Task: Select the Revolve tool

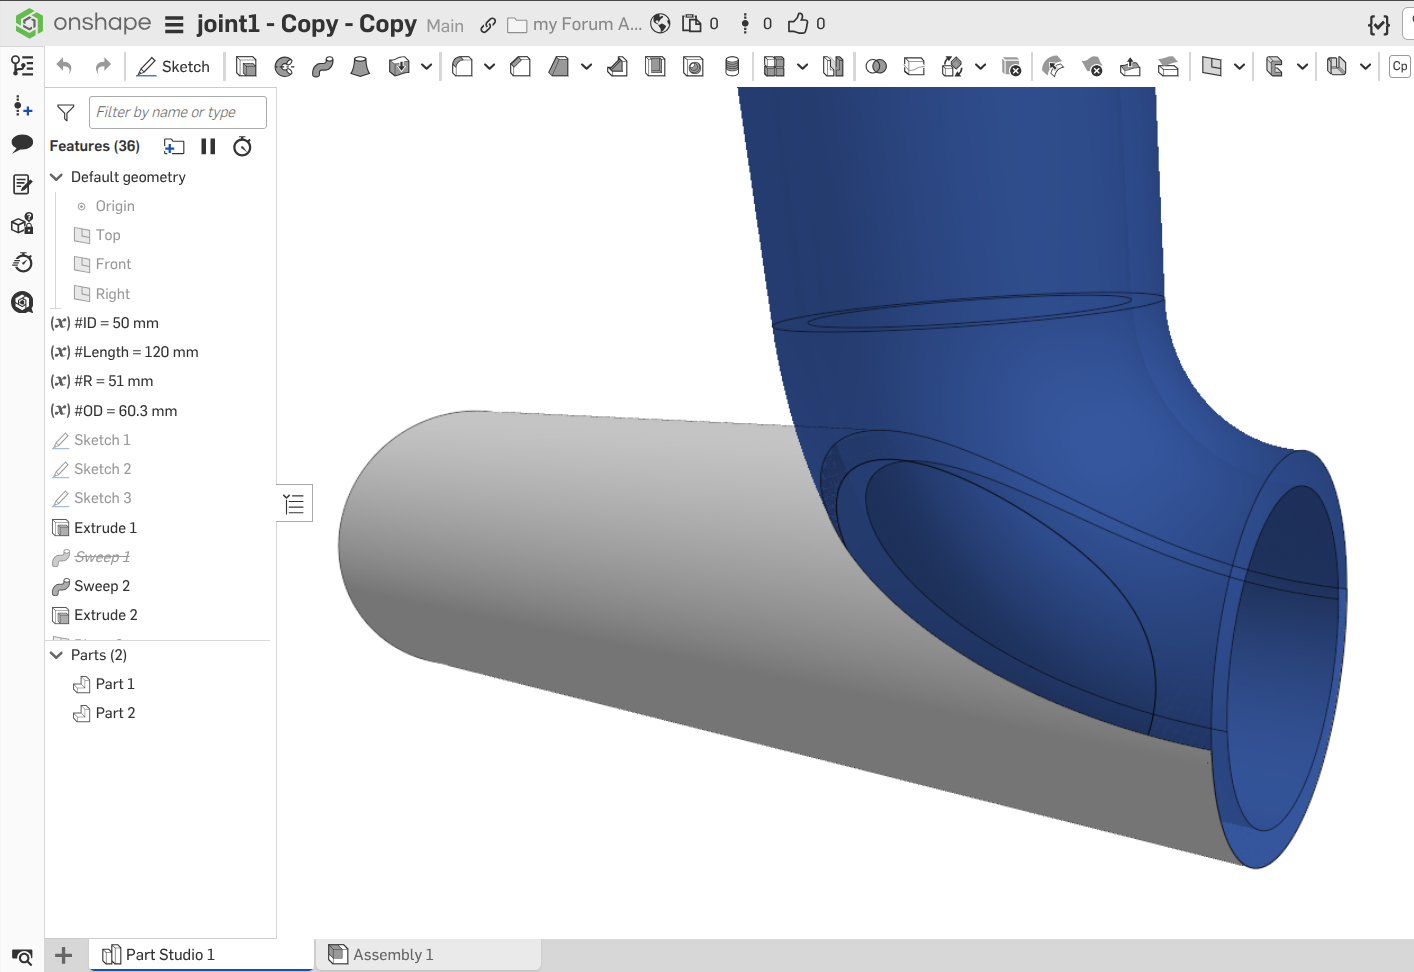Action: [284, 67]
